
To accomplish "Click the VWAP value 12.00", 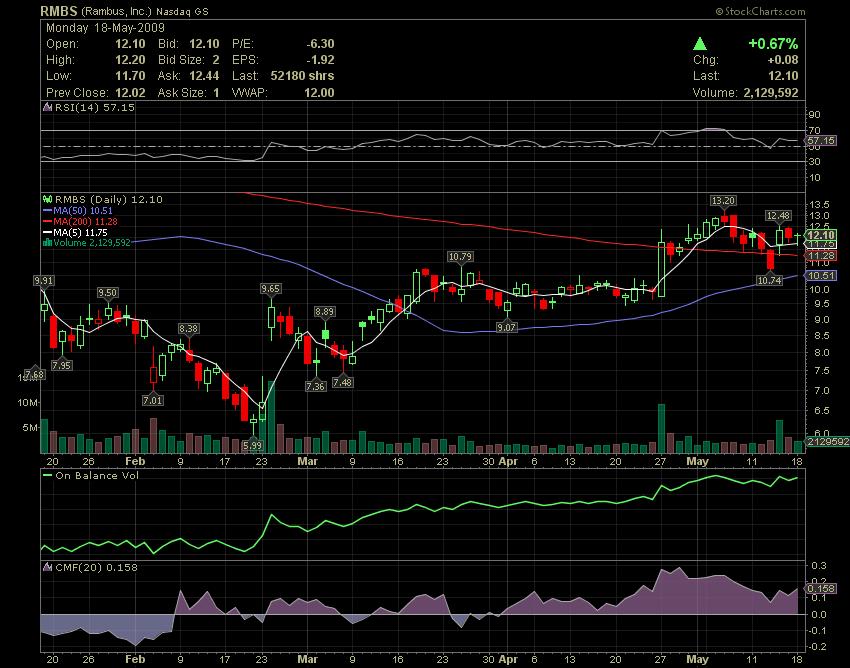I will point(319,92).
